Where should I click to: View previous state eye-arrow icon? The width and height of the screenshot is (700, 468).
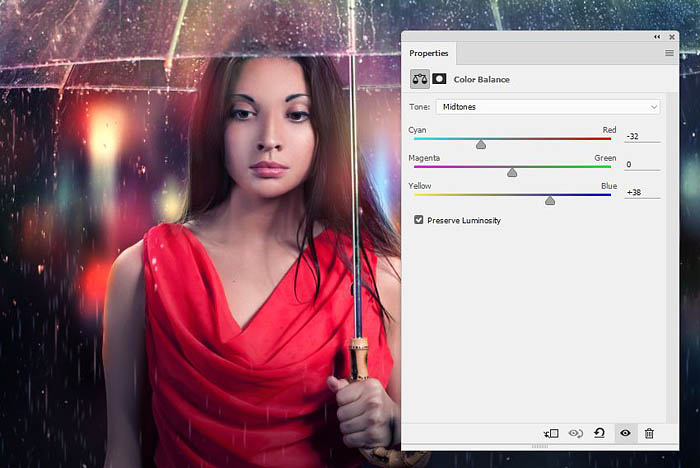(x=575, y=433)
